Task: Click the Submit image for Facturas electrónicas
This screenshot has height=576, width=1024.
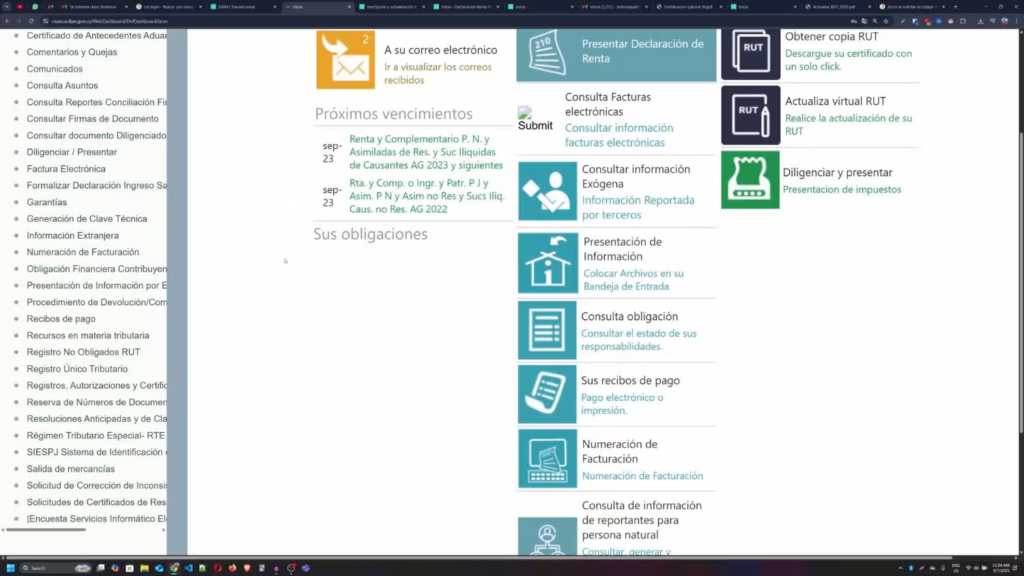Action: [535, 119]
